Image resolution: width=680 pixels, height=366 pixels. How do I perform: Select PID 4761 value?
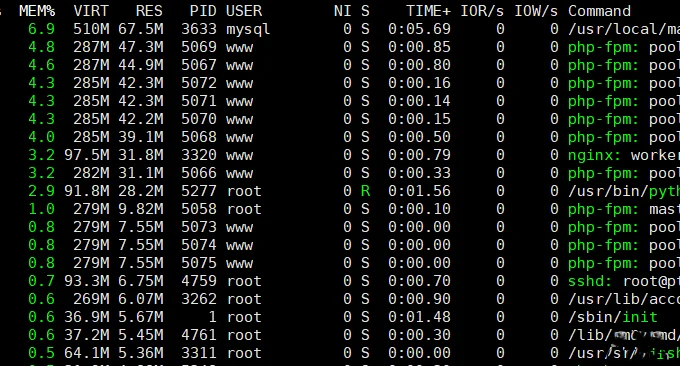[199, 335]
